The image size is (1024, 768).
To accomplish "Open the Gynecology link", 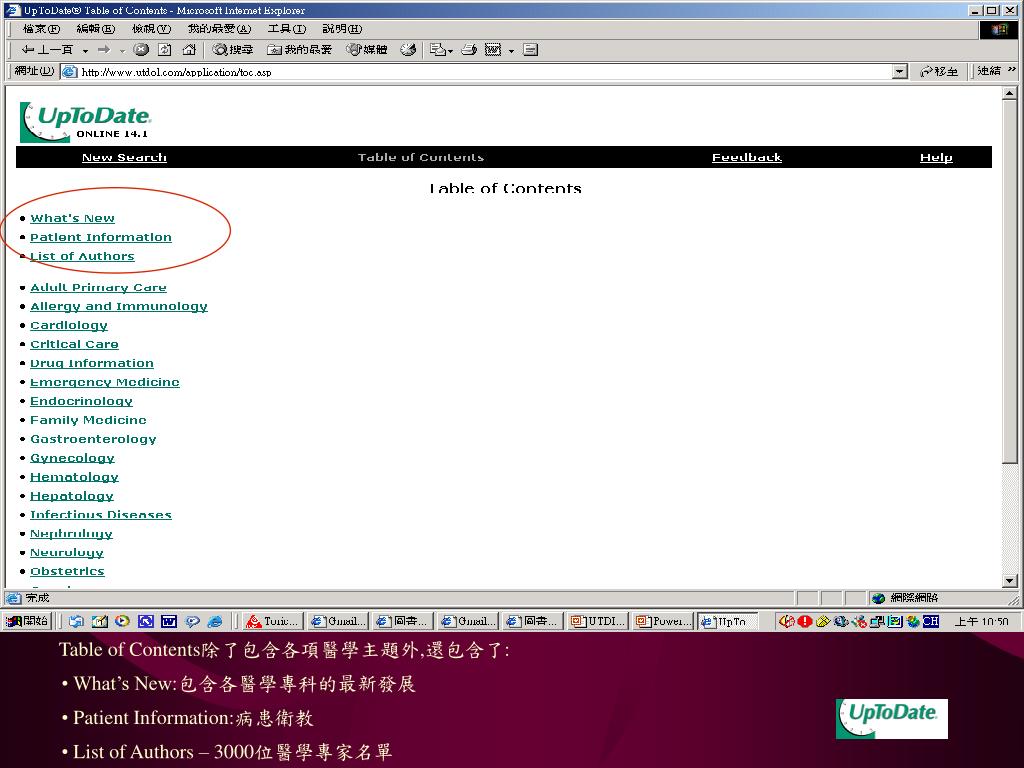I will click(72, 458).
